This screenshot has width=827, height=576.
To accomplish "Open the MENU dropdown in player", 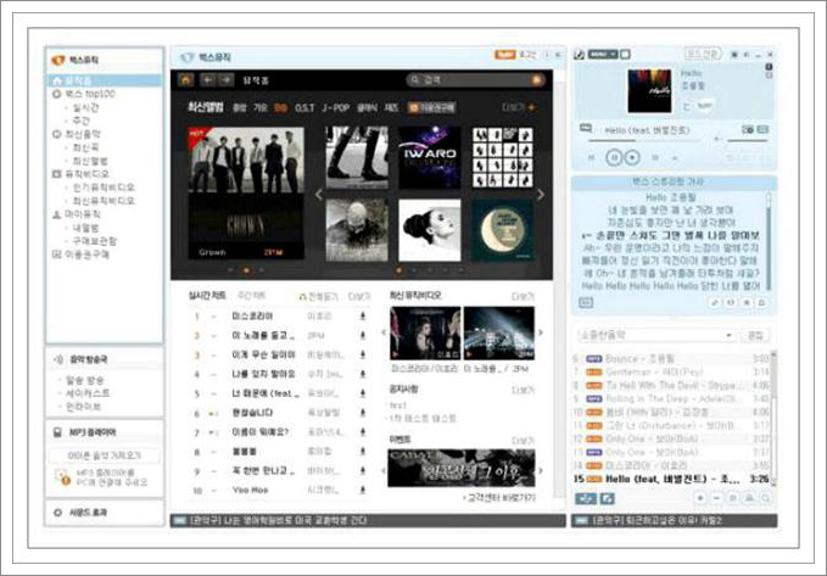I will pyautogui.click(x=602, y=54).
